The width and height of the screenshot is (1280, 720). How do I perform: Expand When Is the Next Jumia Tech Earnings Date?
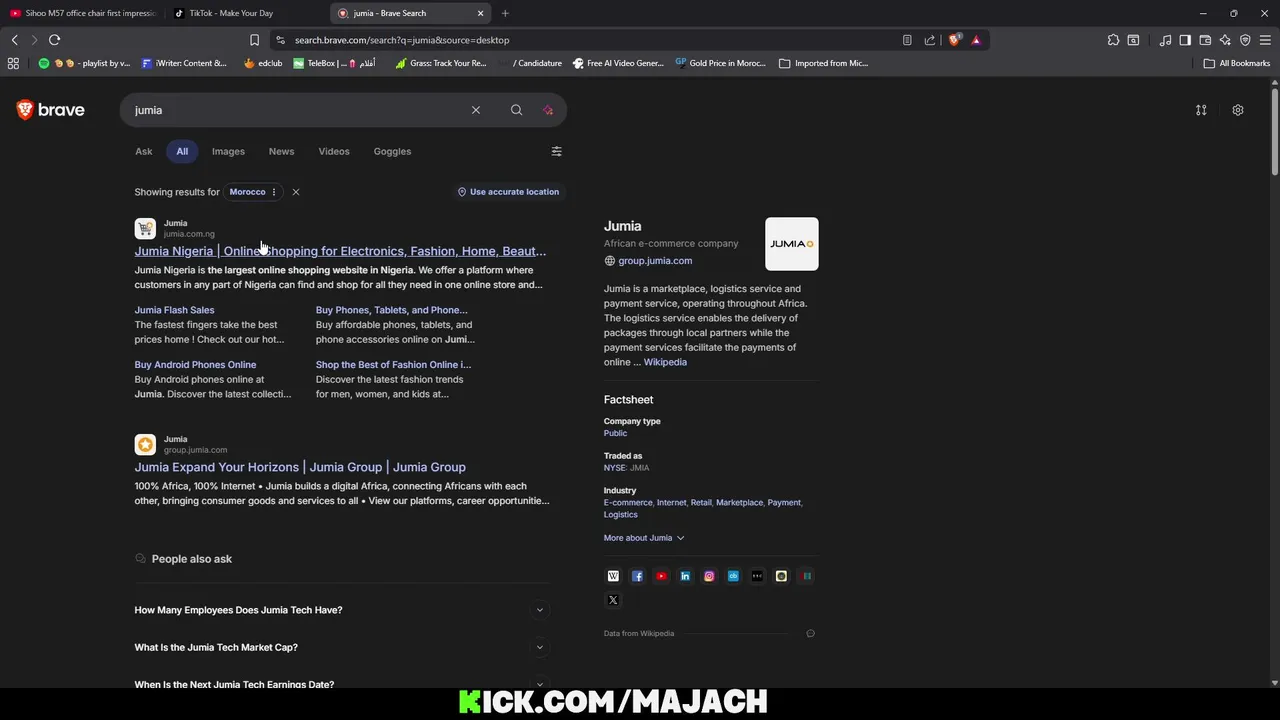click(340, 684)
